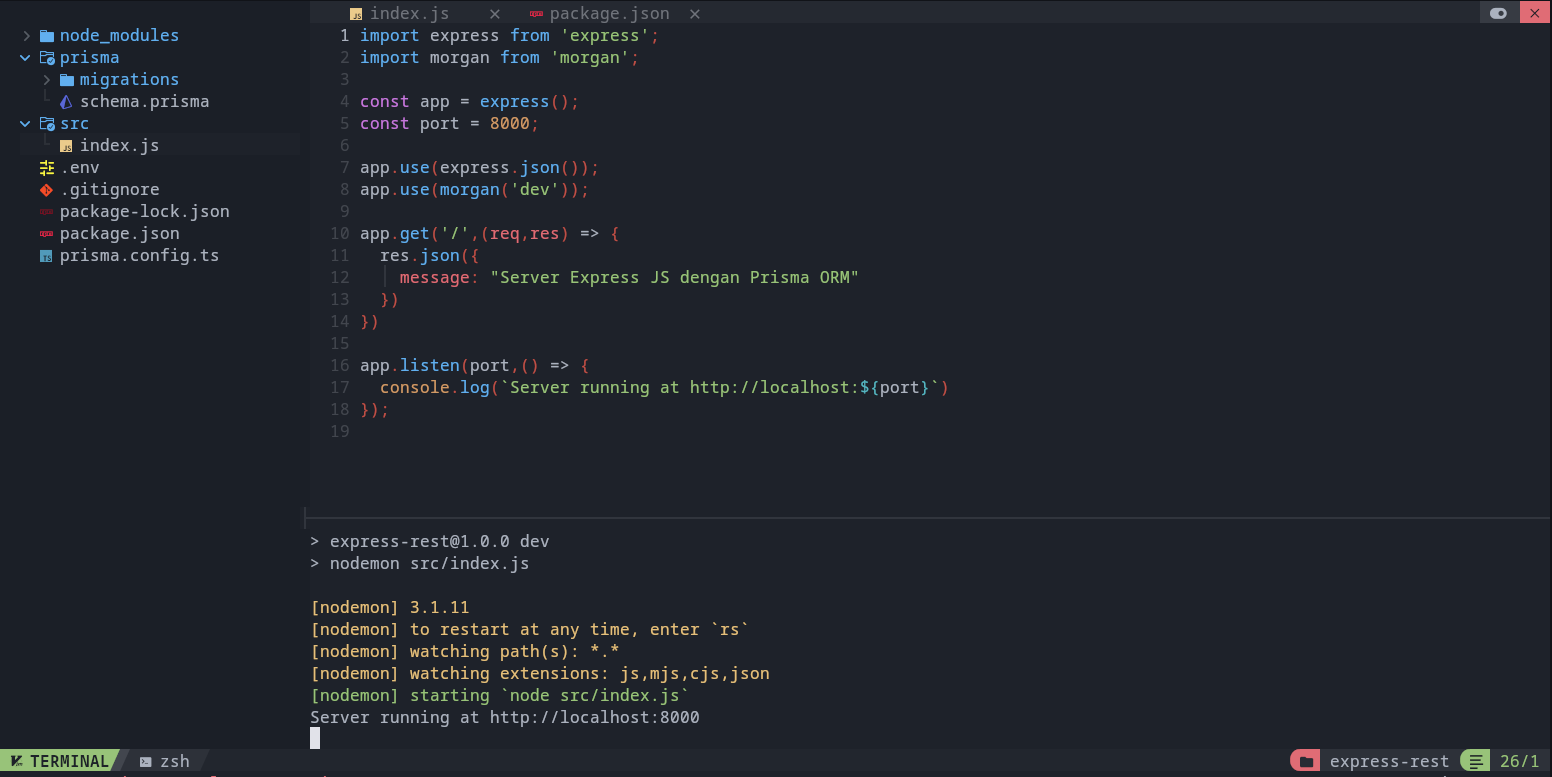Open package.json in the file tree
The height and width of the screenshot is (777, 1552).
pyautogui.click(x=119, y=234)
